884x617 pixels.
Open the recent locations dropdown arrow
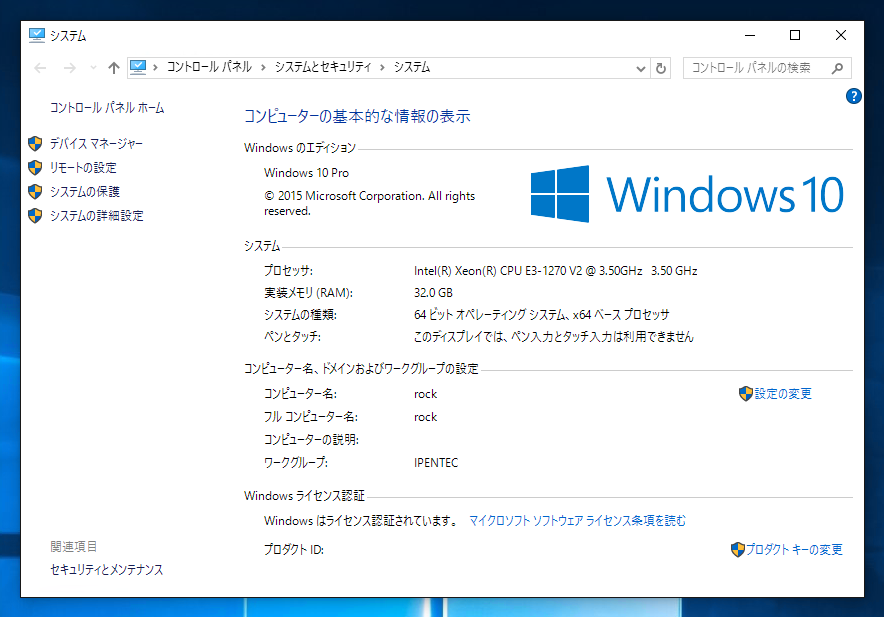click(93, 68)
